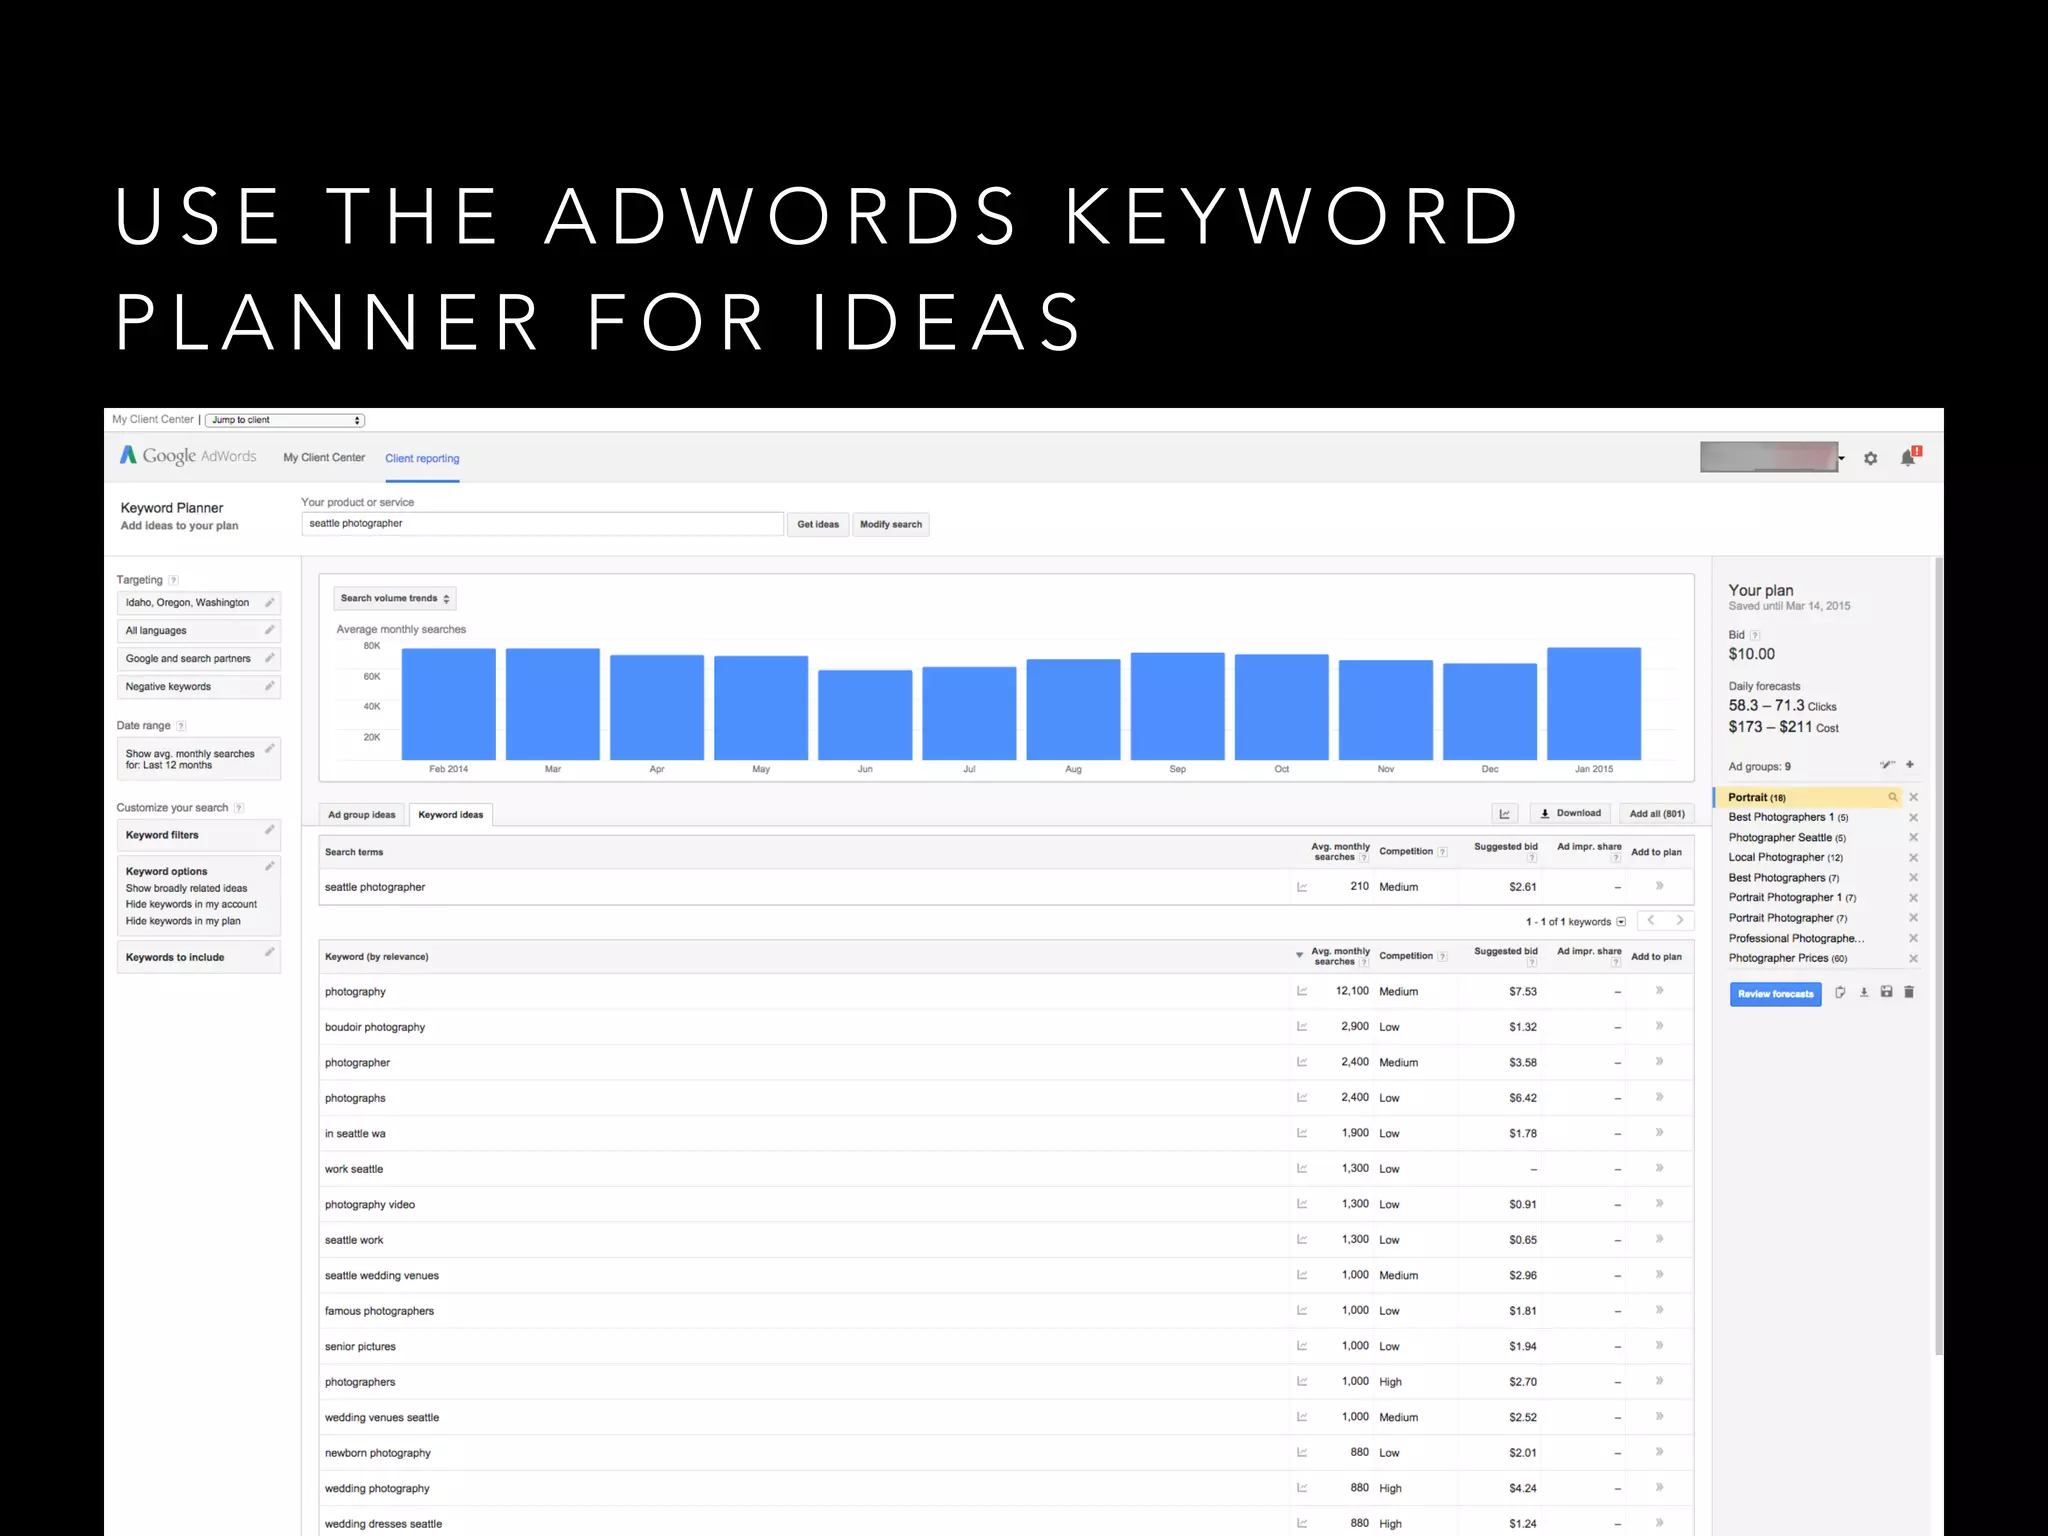Add photography keyword to plan

[x=1659, y=991]
